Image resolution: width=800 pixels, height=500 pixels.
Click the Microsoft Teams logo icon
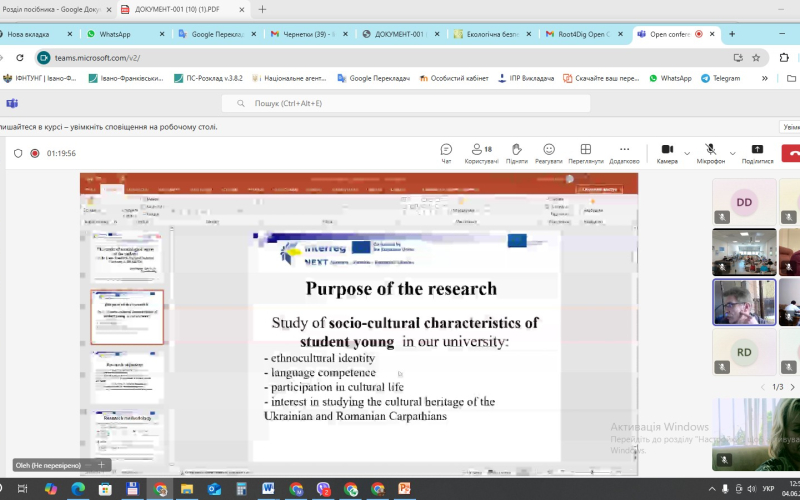coord(12,104)
